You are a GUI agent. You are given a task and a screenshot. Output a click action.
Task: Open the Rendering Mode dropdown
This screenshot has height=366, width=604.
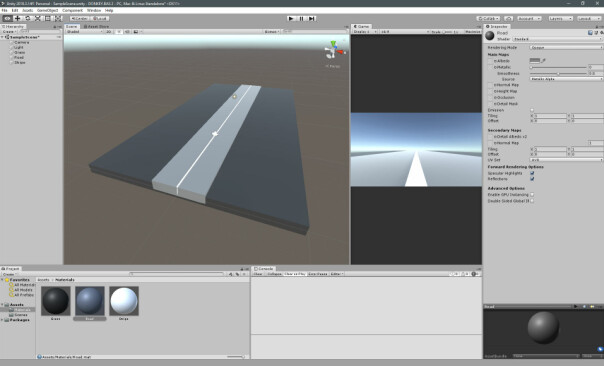tap(566, 47)
